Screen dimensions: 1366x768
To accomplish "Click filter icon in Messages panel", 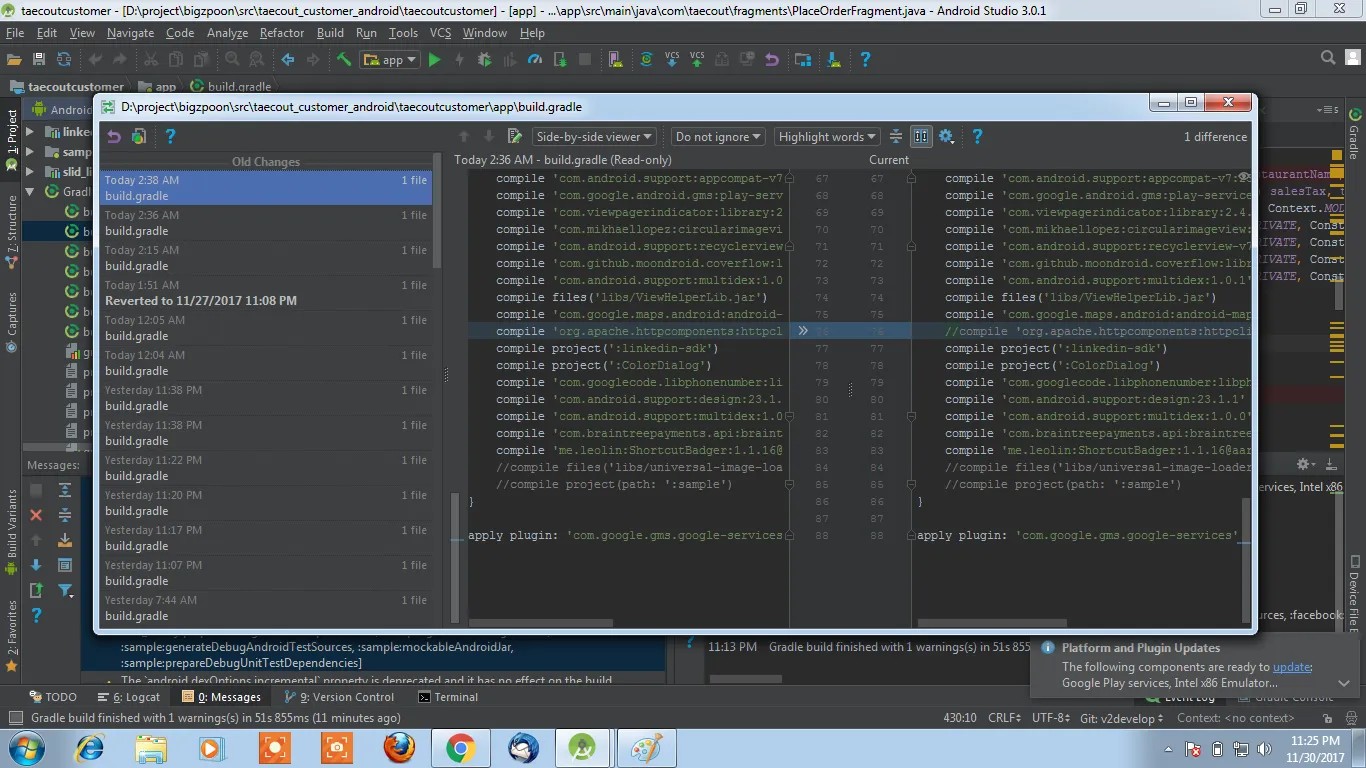I will tap(65, 591).
